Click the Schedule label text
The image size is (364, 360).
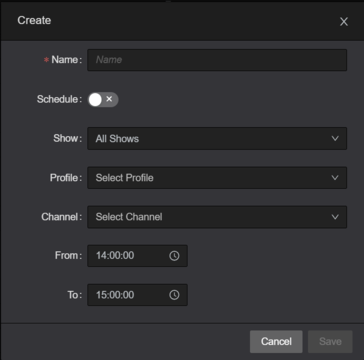tap(59, 99)
